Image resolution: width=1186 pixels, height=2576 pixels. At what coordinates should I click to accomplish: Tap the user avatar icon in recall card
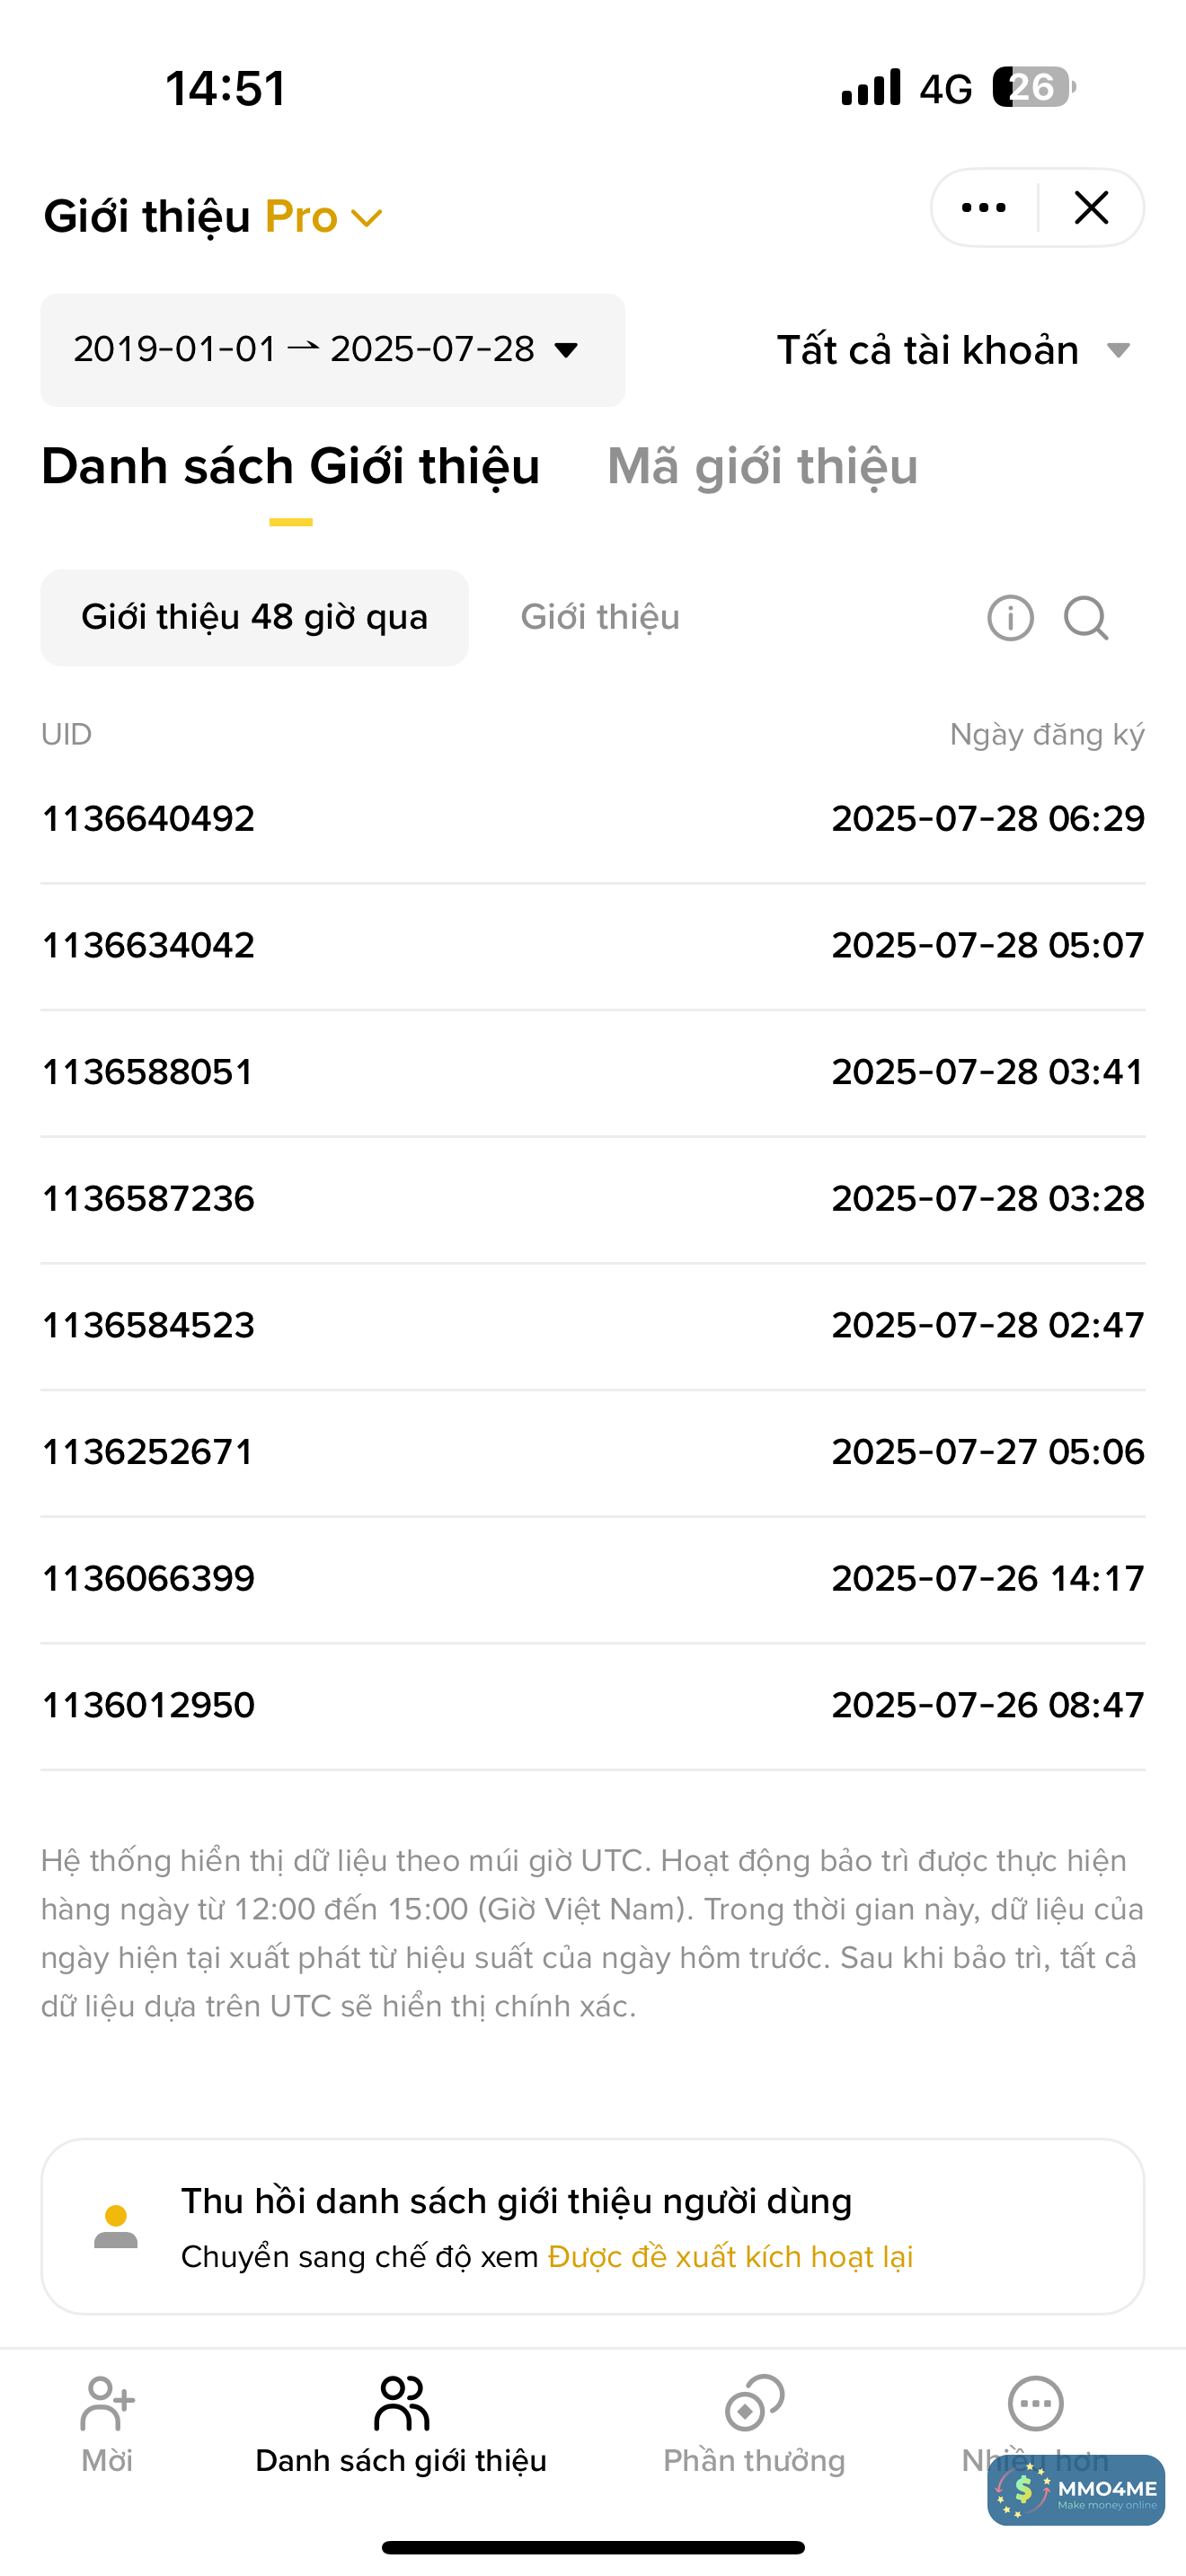coord(116,2226)
